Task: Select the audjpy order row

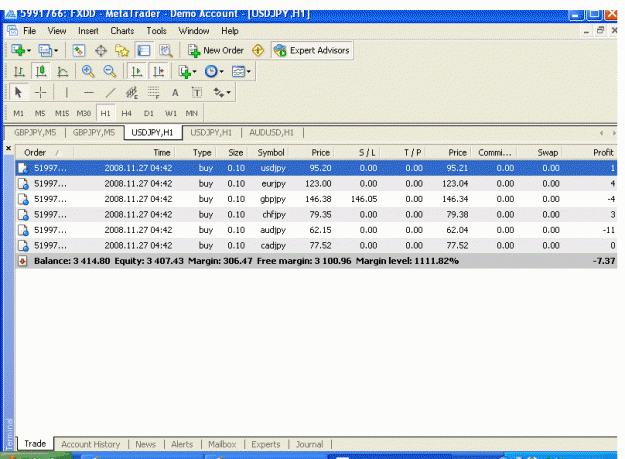Action: (x=316, y=230)
